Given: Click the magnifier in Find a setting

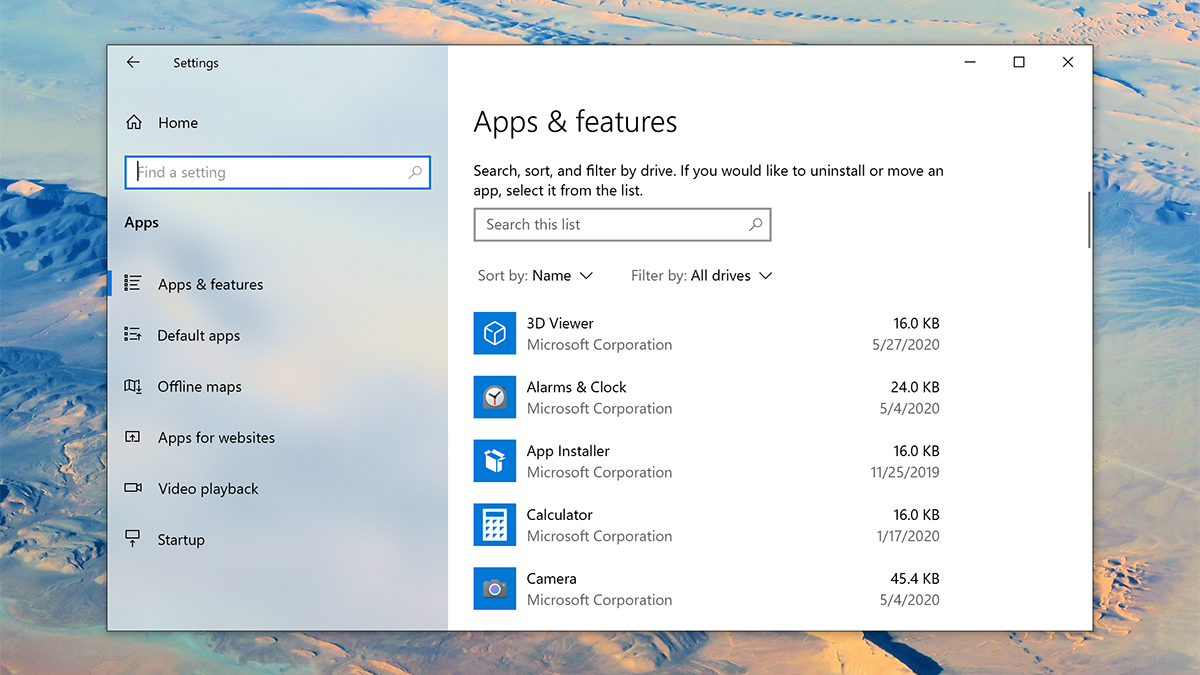Looking at the screenshot, I should (x=415, y=173).
